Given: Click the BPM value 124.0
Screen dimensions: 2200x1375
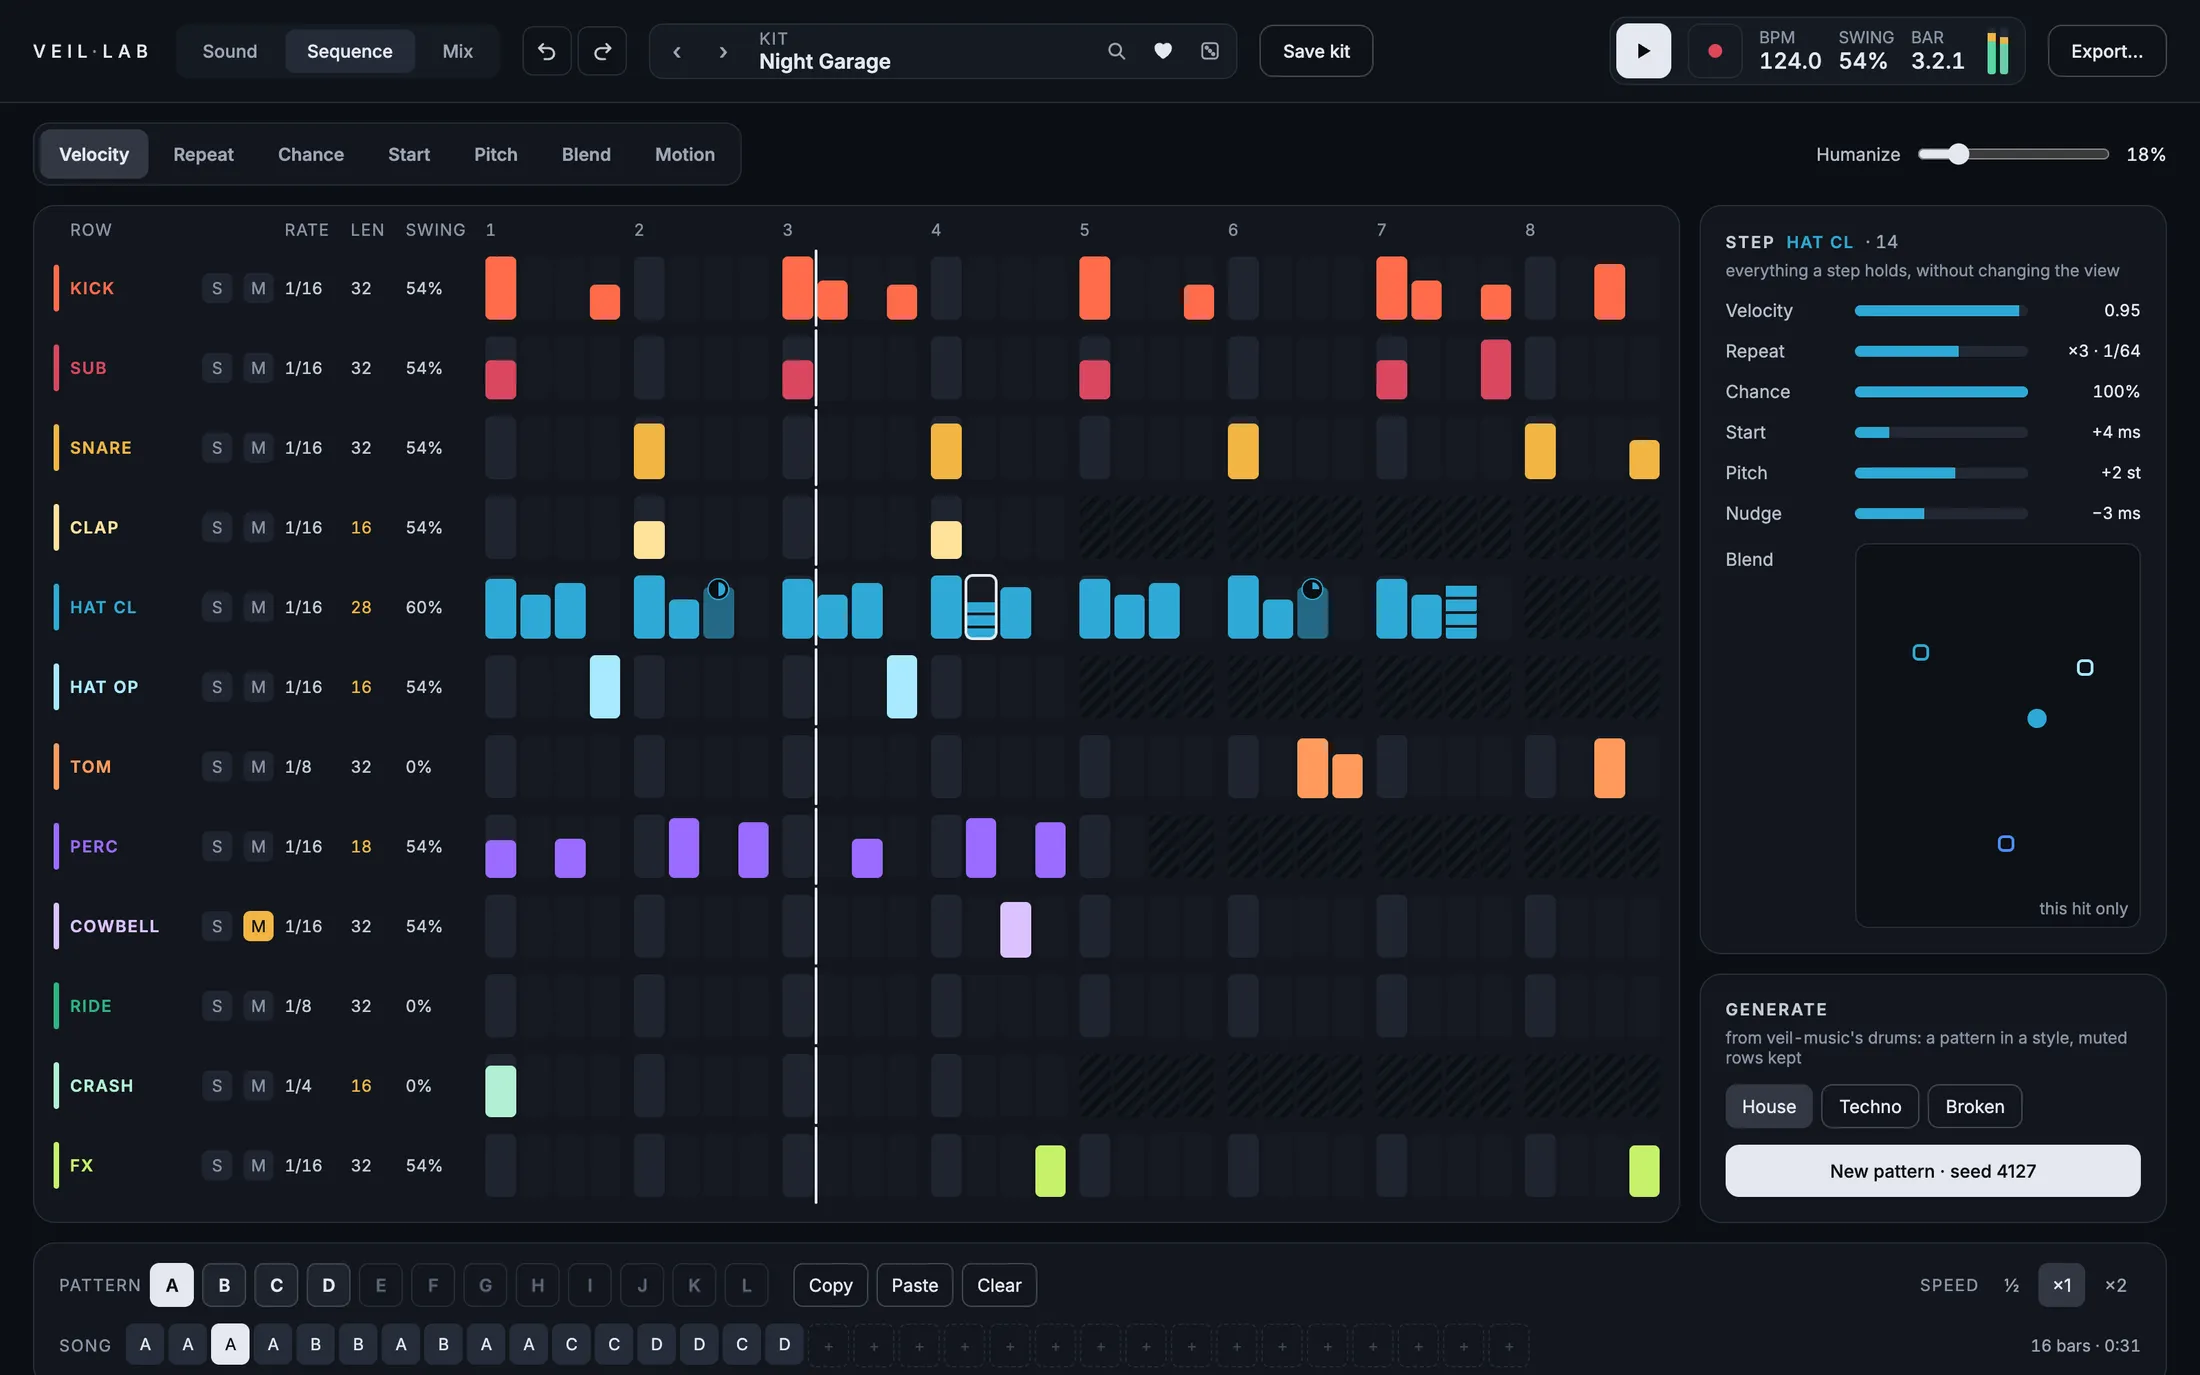Looking at the screenshot, I should pyautogui.click(x=1790, y=61).
